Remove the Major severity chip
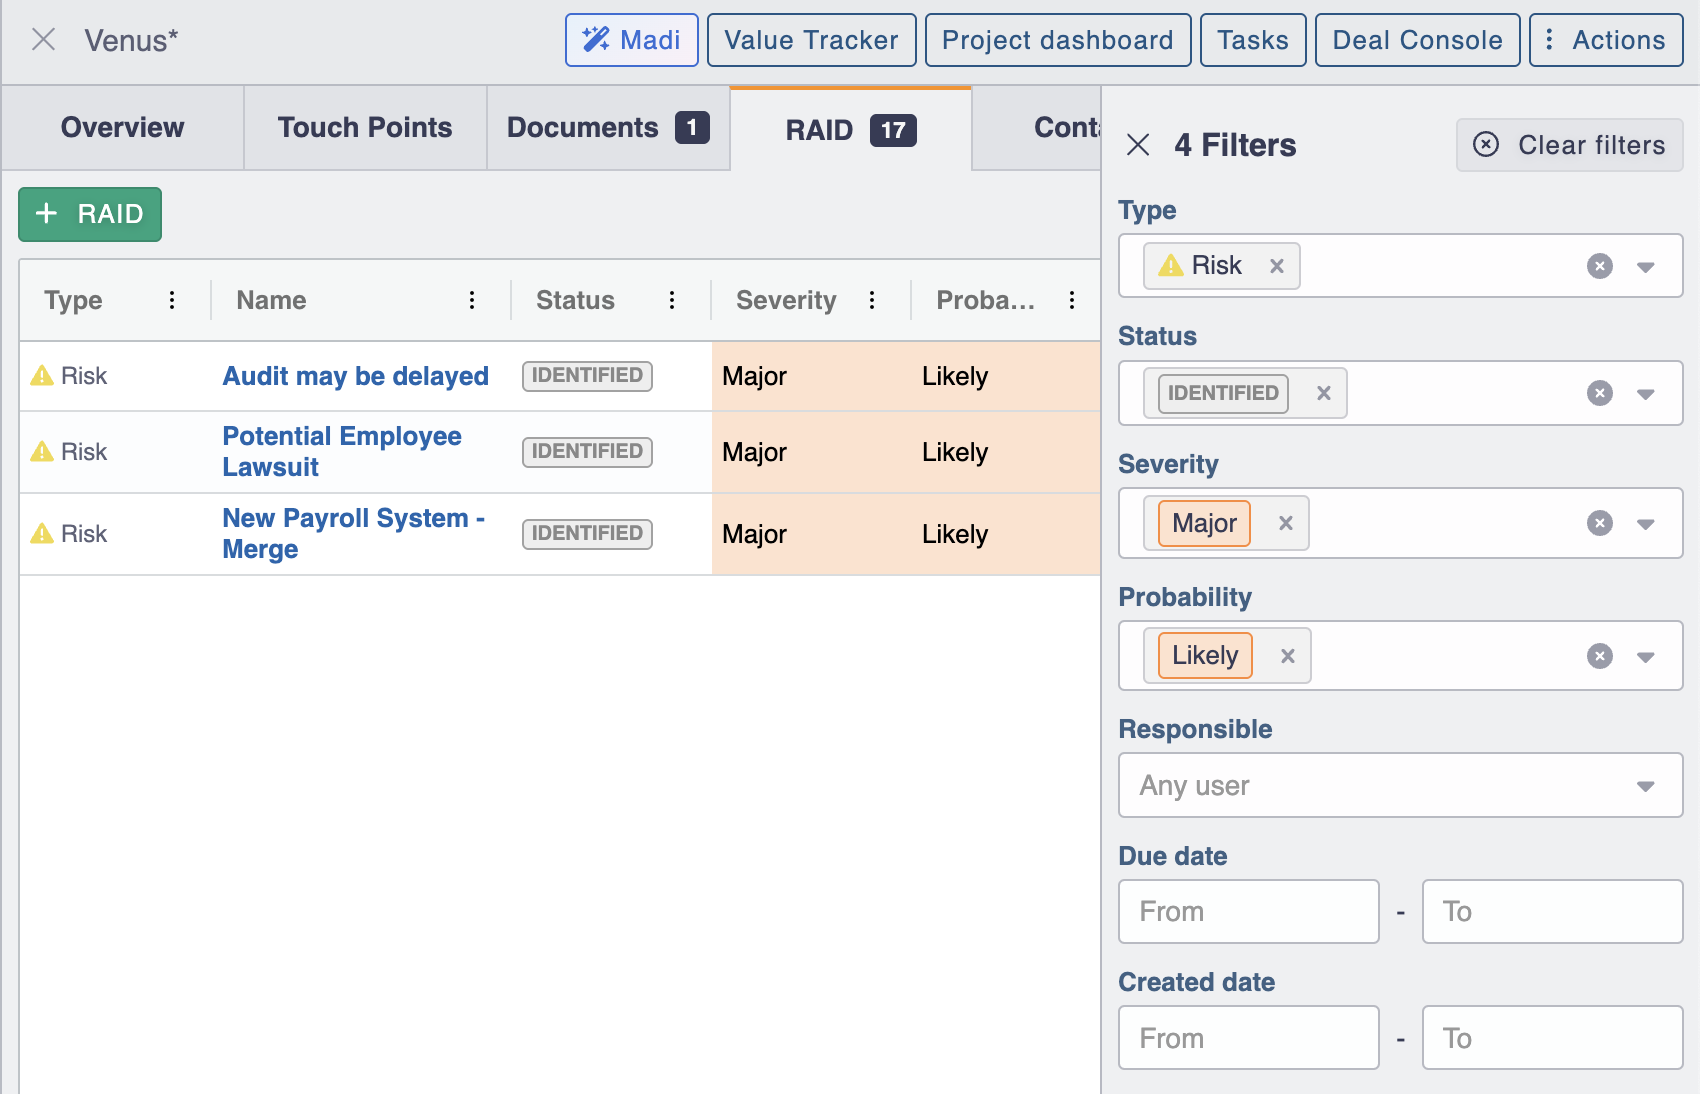 point(1286,523)
